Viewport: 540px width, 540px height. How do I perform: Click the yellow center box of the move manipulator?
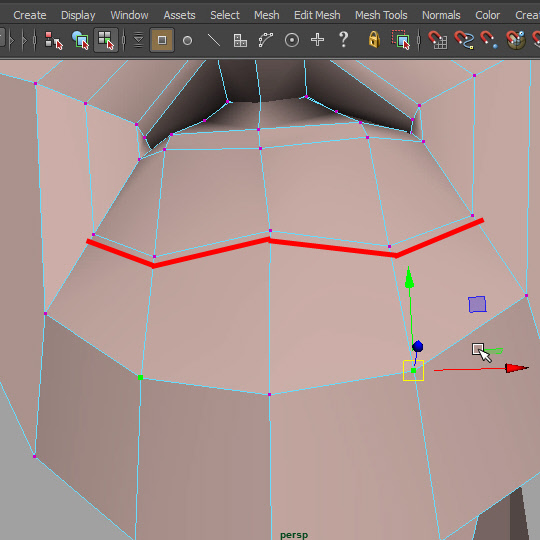pos(413,371)
